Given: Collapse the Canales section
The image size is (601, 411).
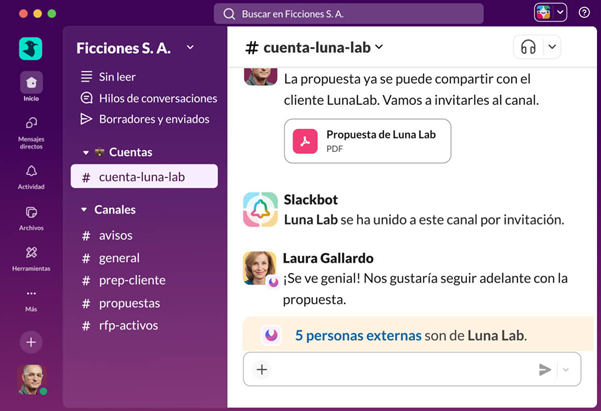Looking at the screenshot, I should coord(84,210).
